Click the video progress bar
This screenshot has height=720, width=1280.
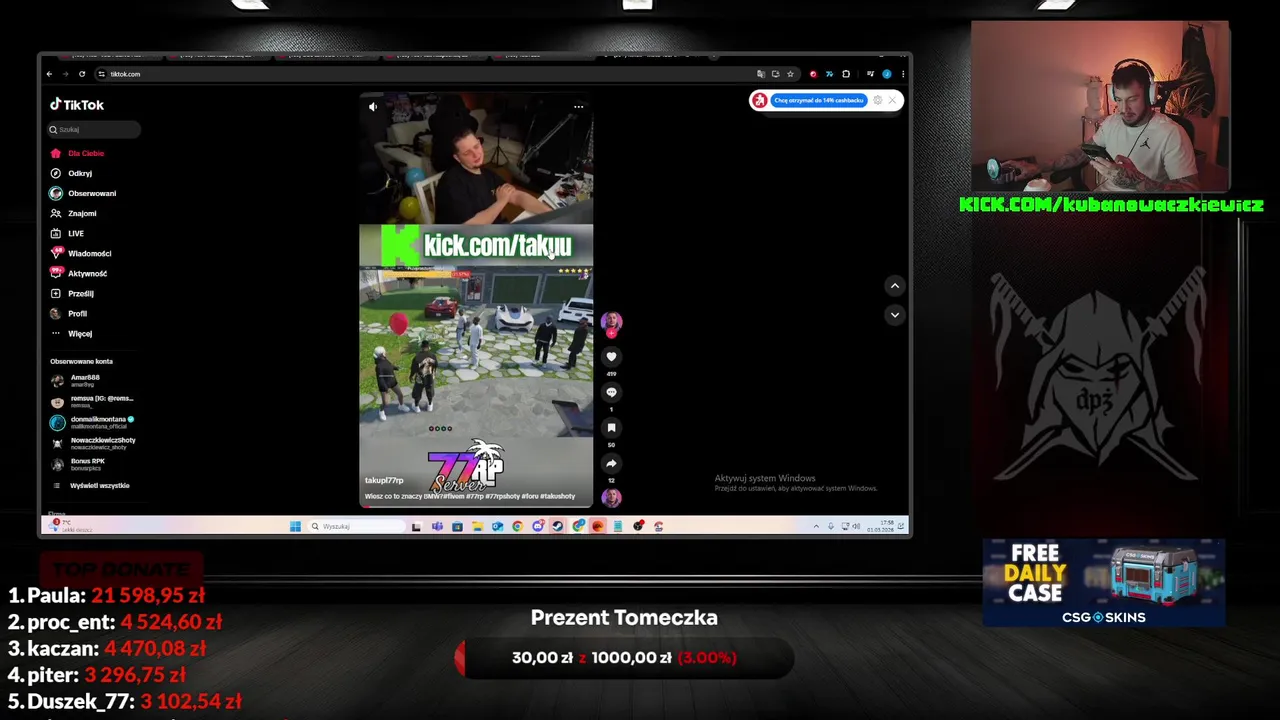(x=476, y=506)
